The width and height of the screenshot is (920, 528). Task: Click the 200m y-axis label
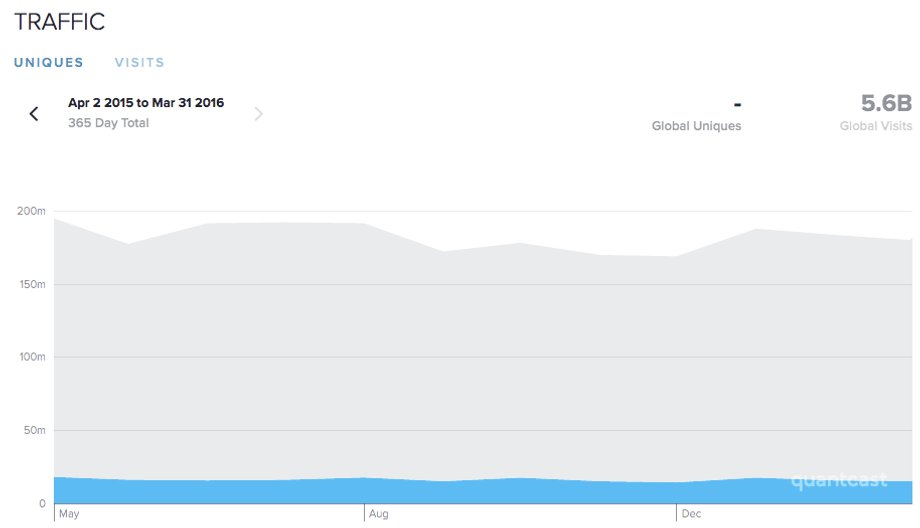tap(31, 211)
